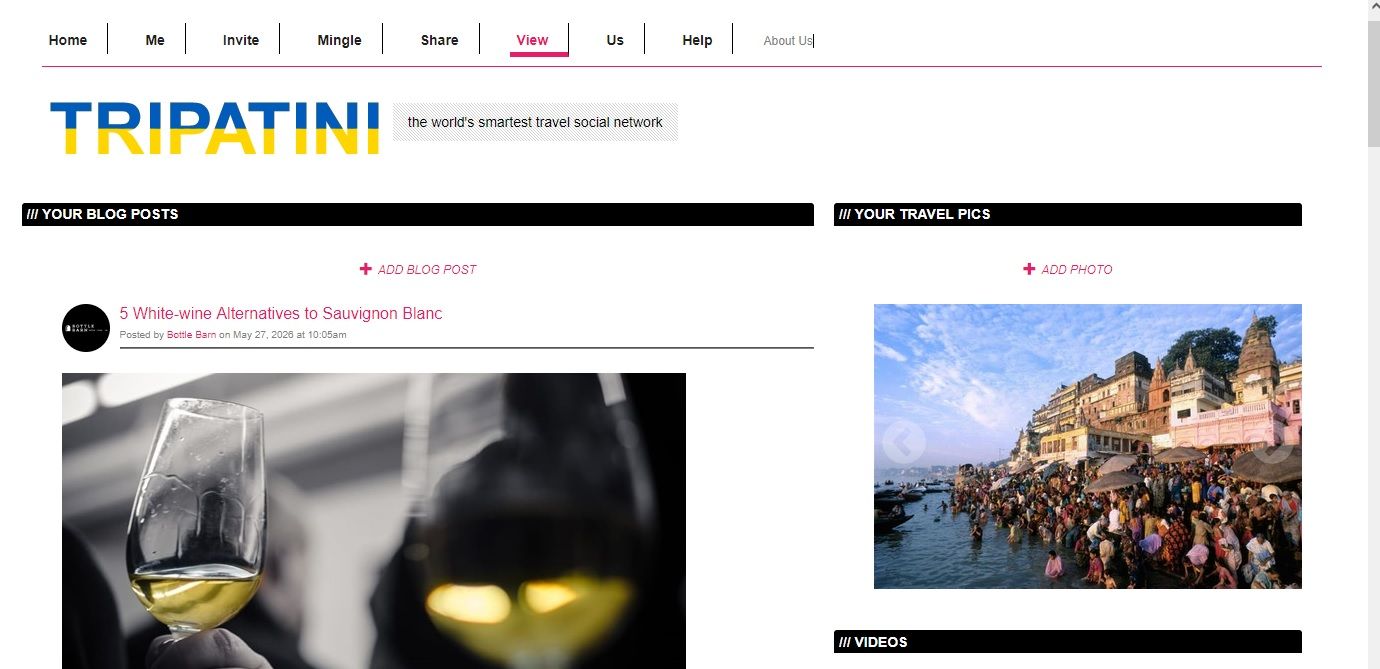Open the Me menu

point(155,40)
